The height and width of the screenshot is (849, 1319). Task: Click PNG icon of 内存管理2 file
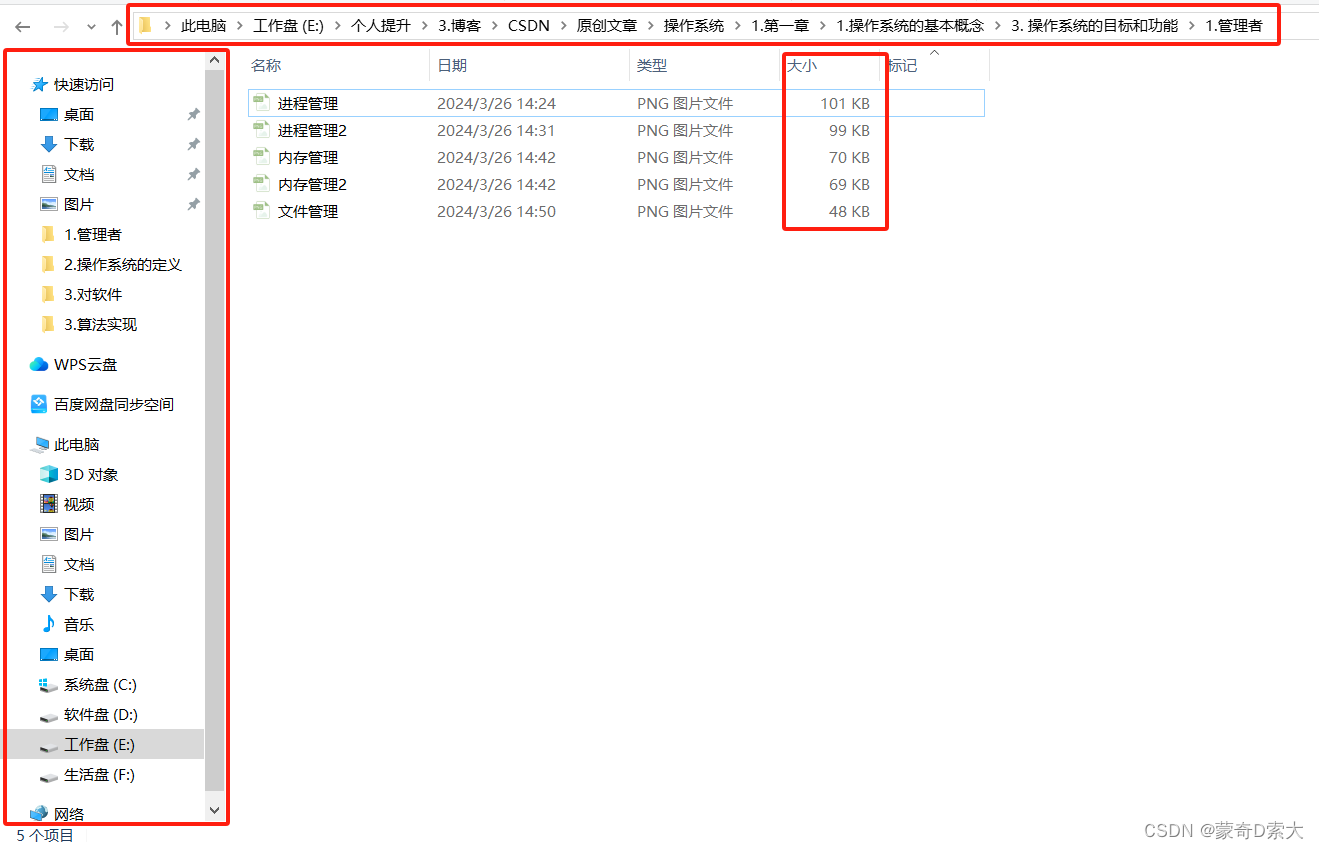[262, 184]
